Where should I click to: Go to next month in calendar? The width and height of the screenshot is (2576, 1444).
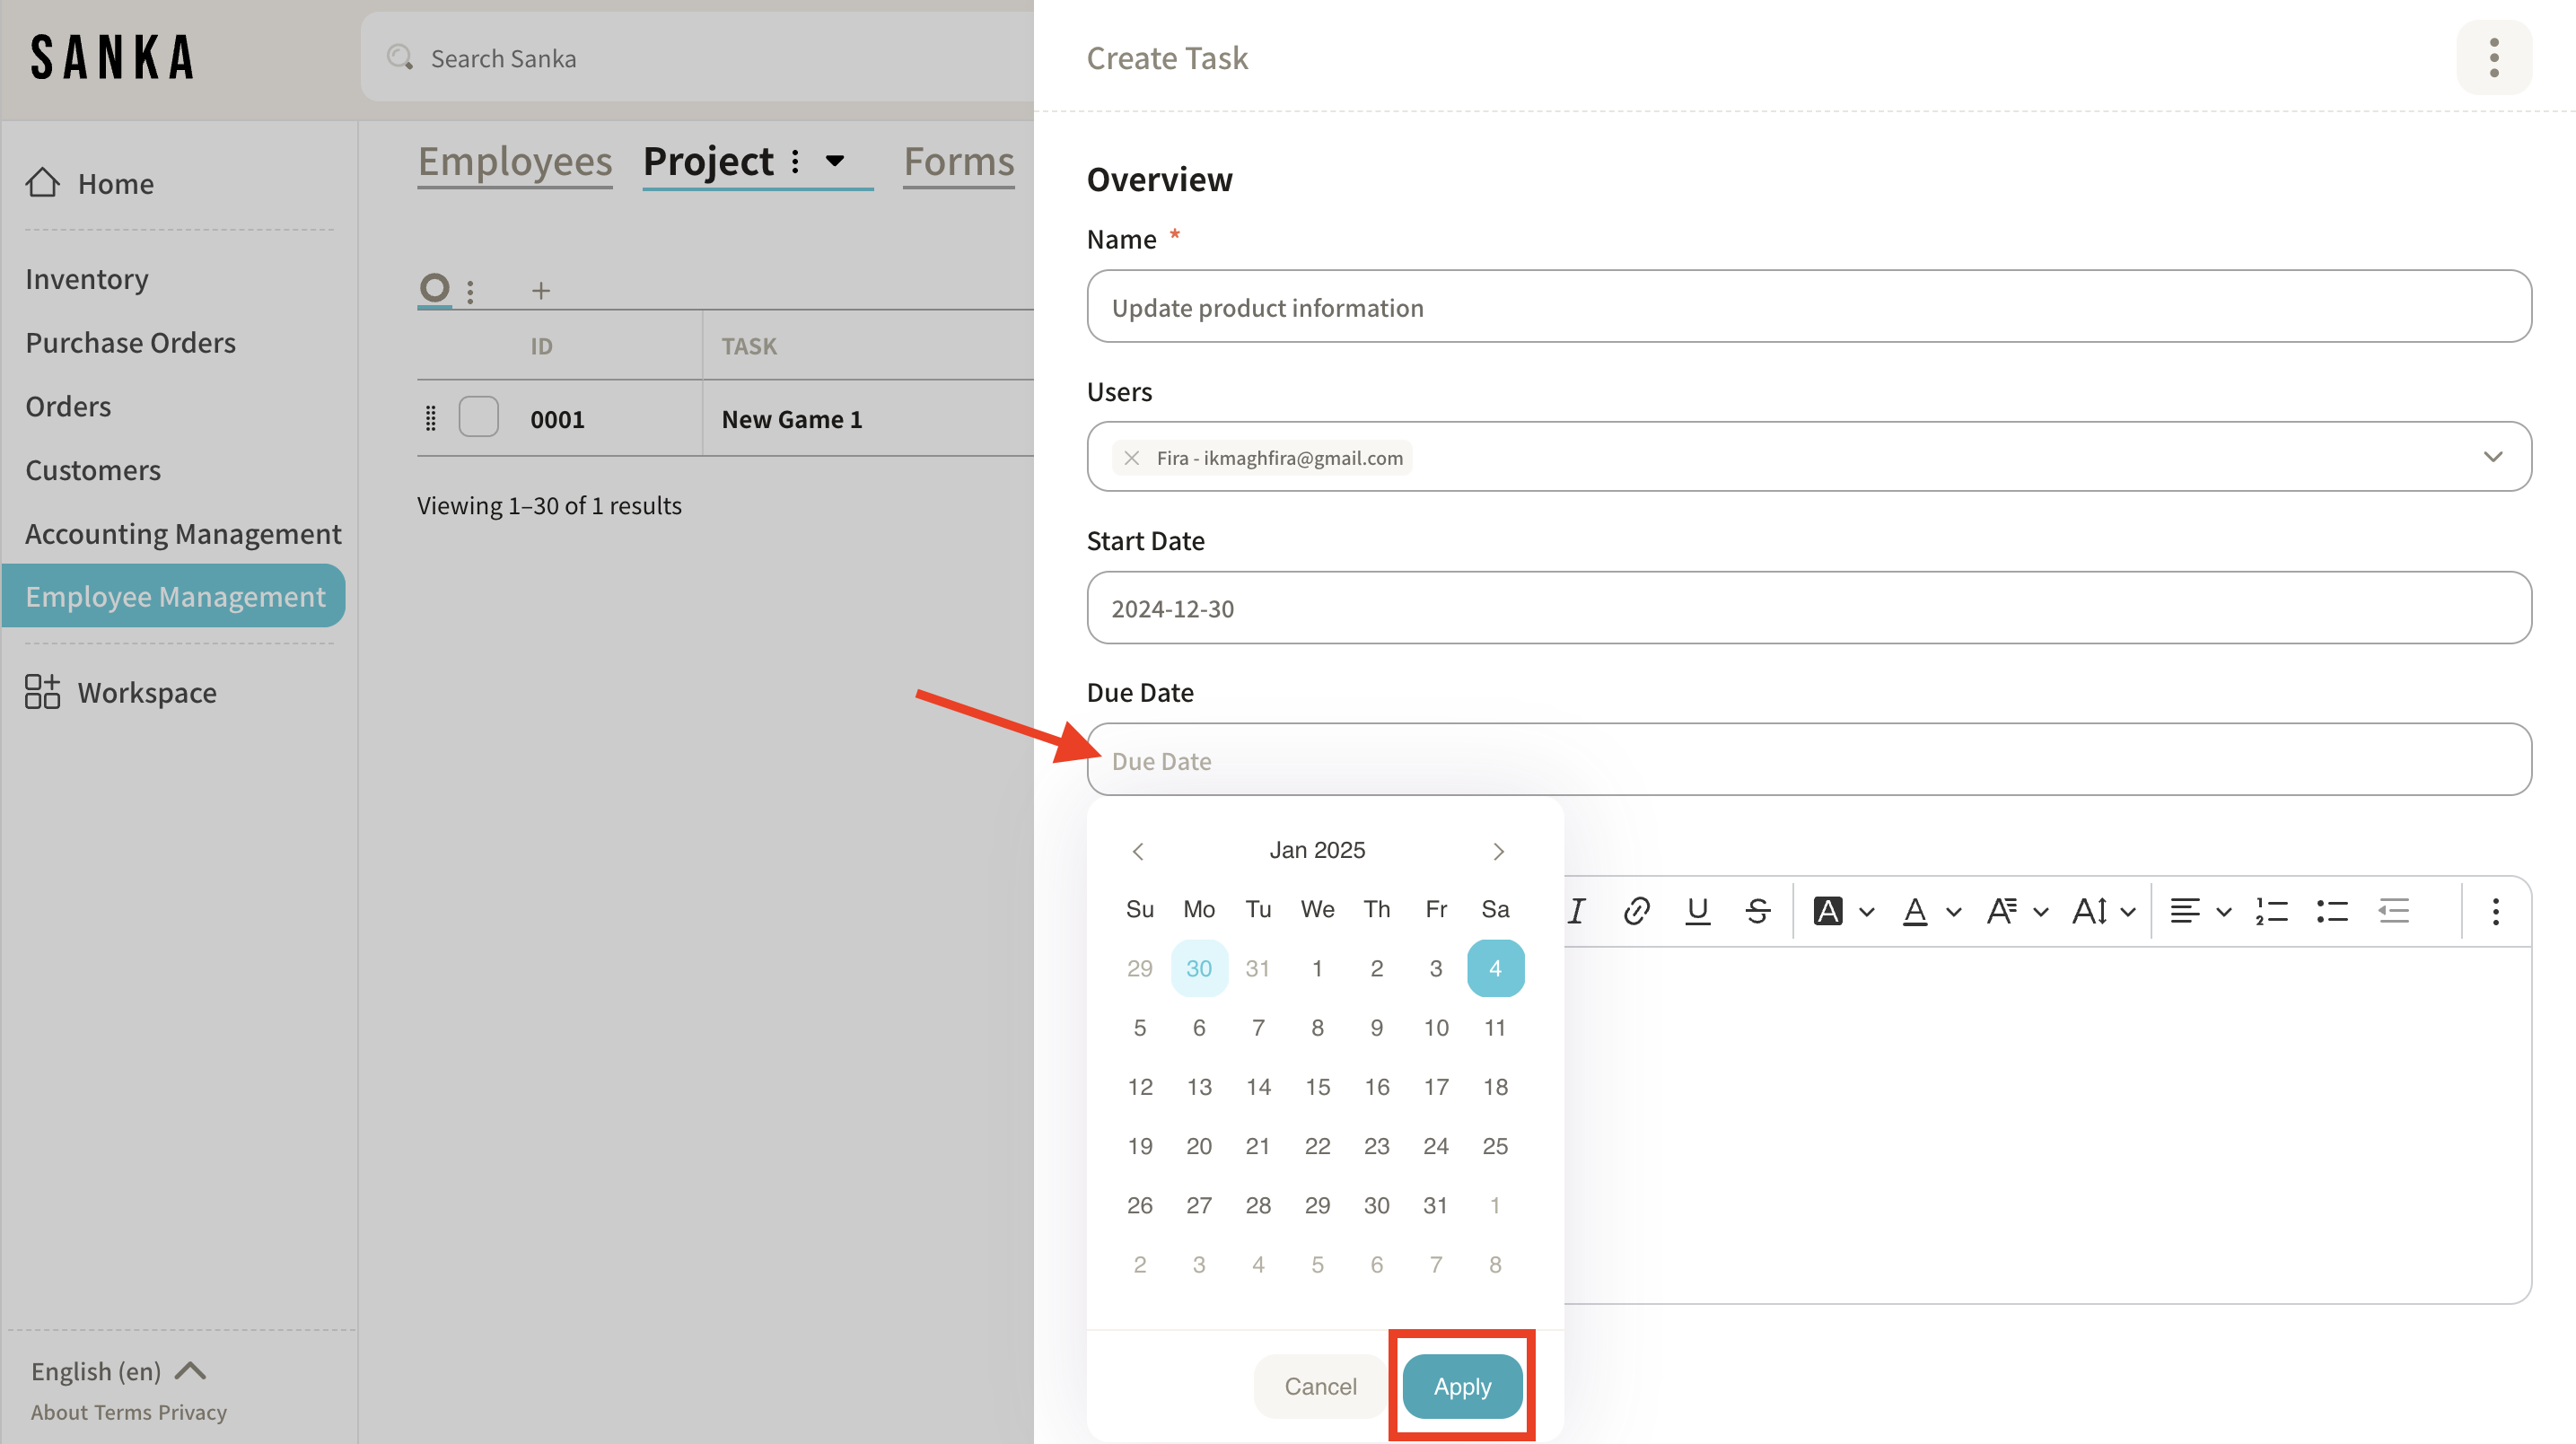click(1497, 851)
